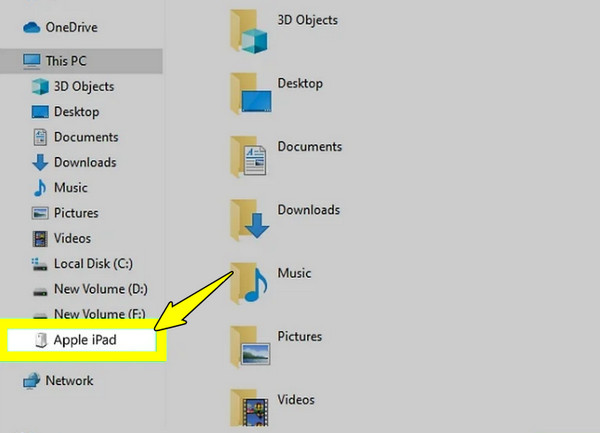
Task: Open 3D Objects text in navigation tree
Action: tap(84, 86)
